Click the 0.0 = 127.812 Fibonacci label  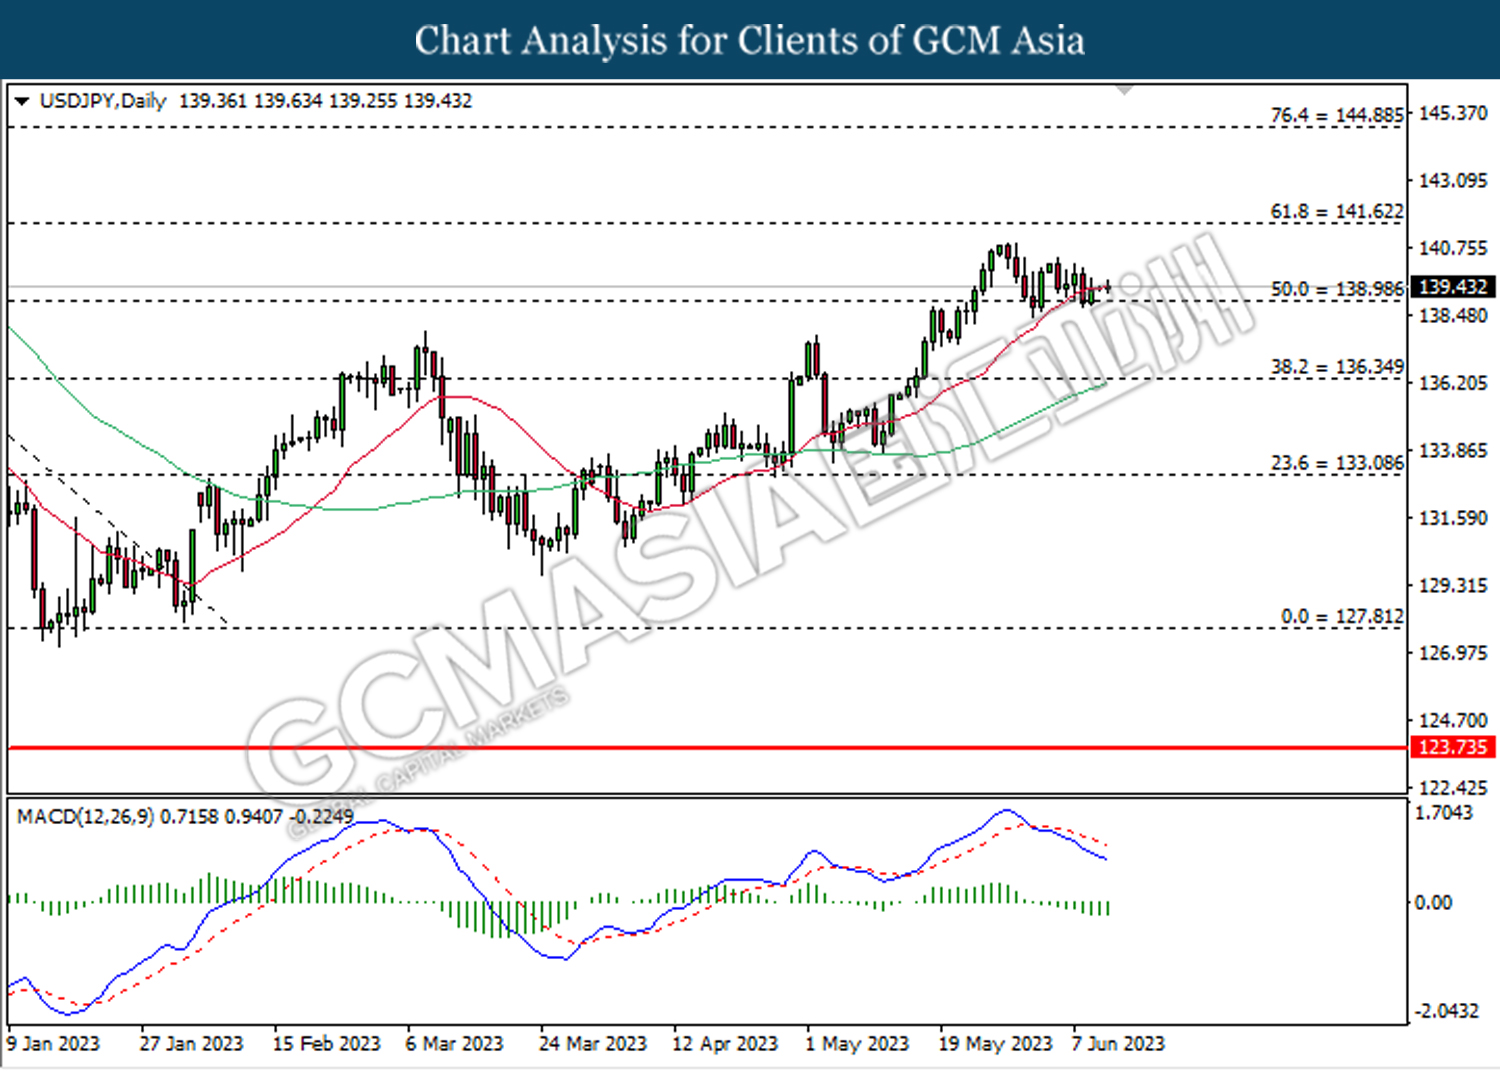pyautogui.click(x=1342, y=617)
